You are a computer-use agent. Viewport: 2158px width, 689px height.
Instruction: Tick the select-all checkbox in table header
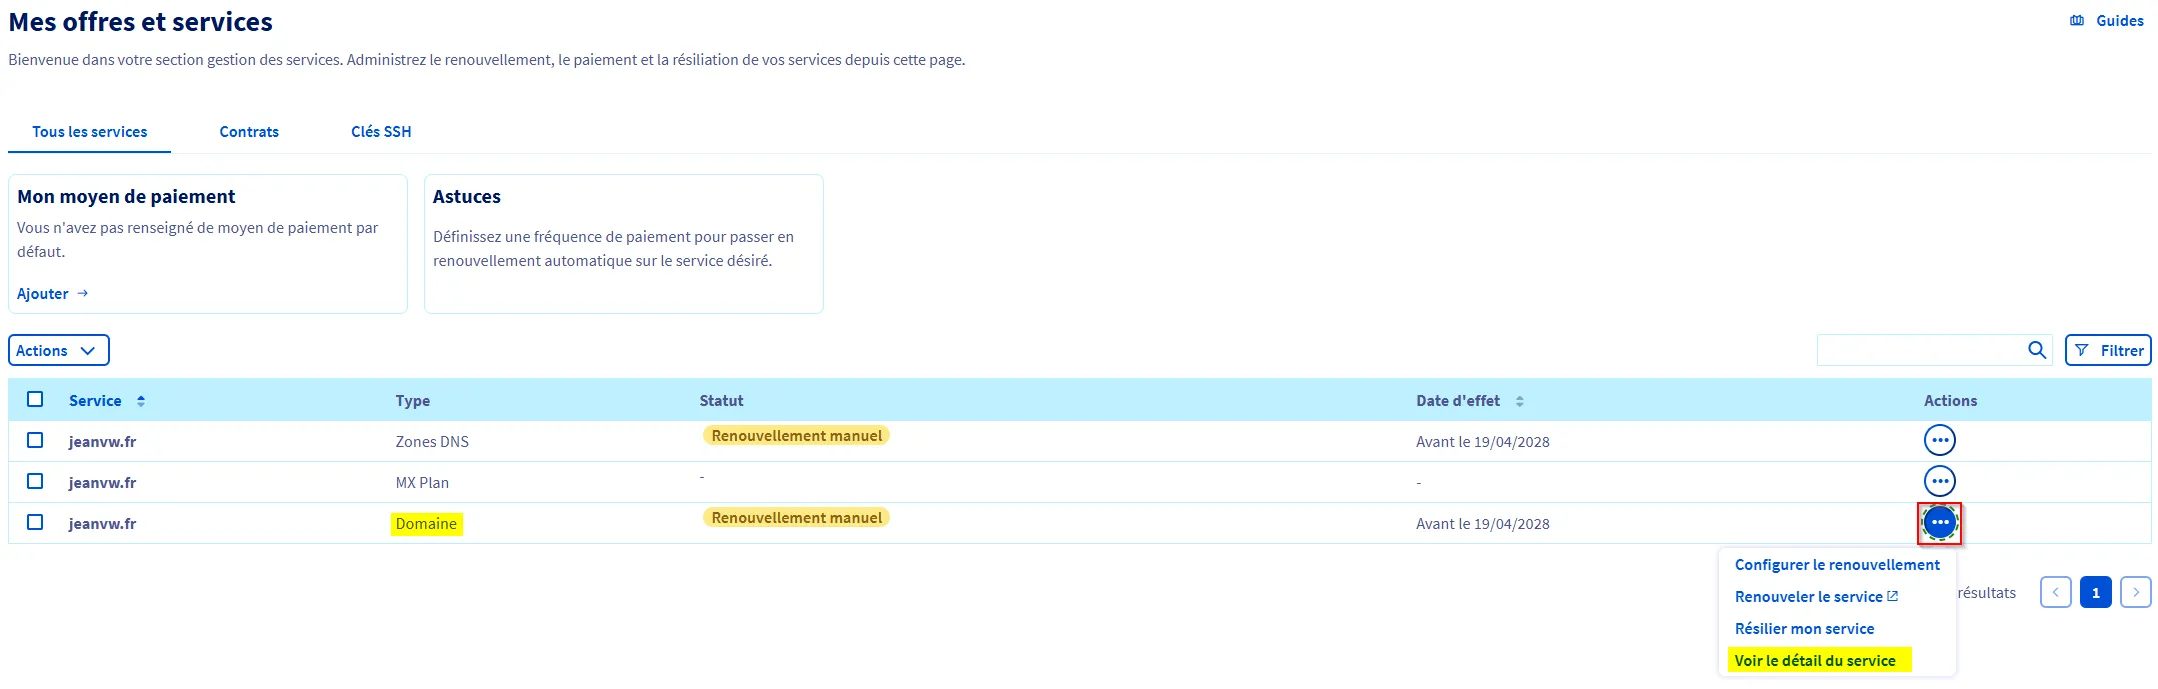[35, 399]
